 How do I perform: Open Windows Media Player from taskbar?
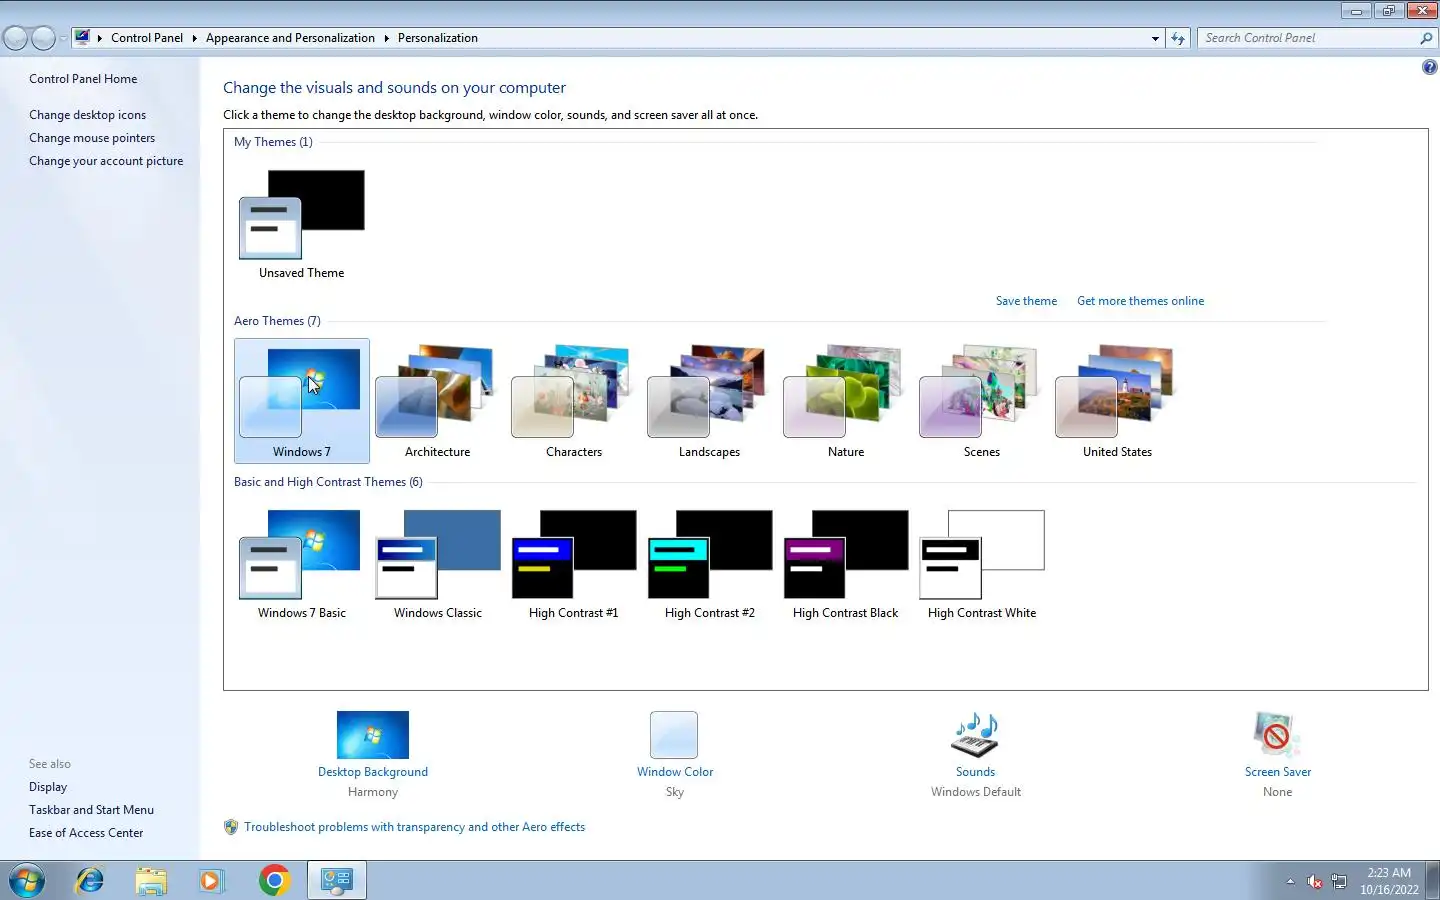click(x=212, y=880)
